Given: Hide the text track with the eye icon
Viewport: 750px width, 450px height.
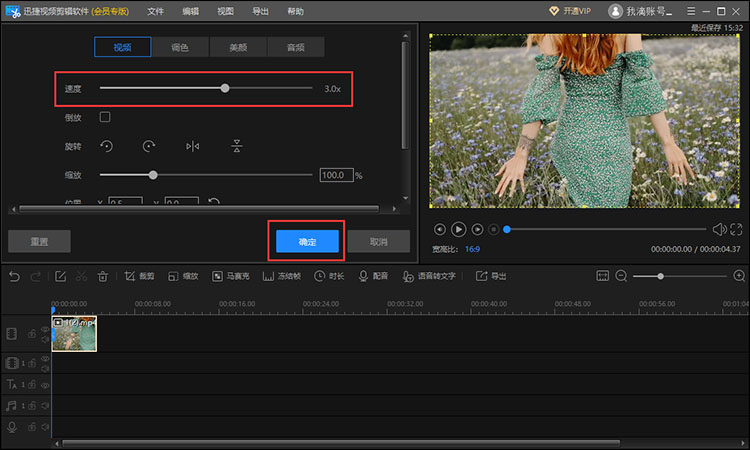Looking at the screenshot, I should click(45, 384).
